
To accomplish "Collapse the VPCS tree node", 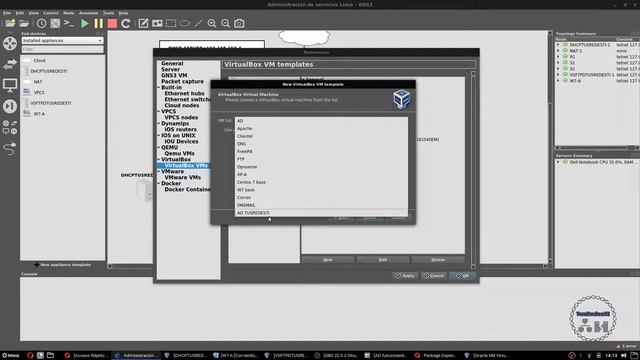I will (x=159, y=111).
